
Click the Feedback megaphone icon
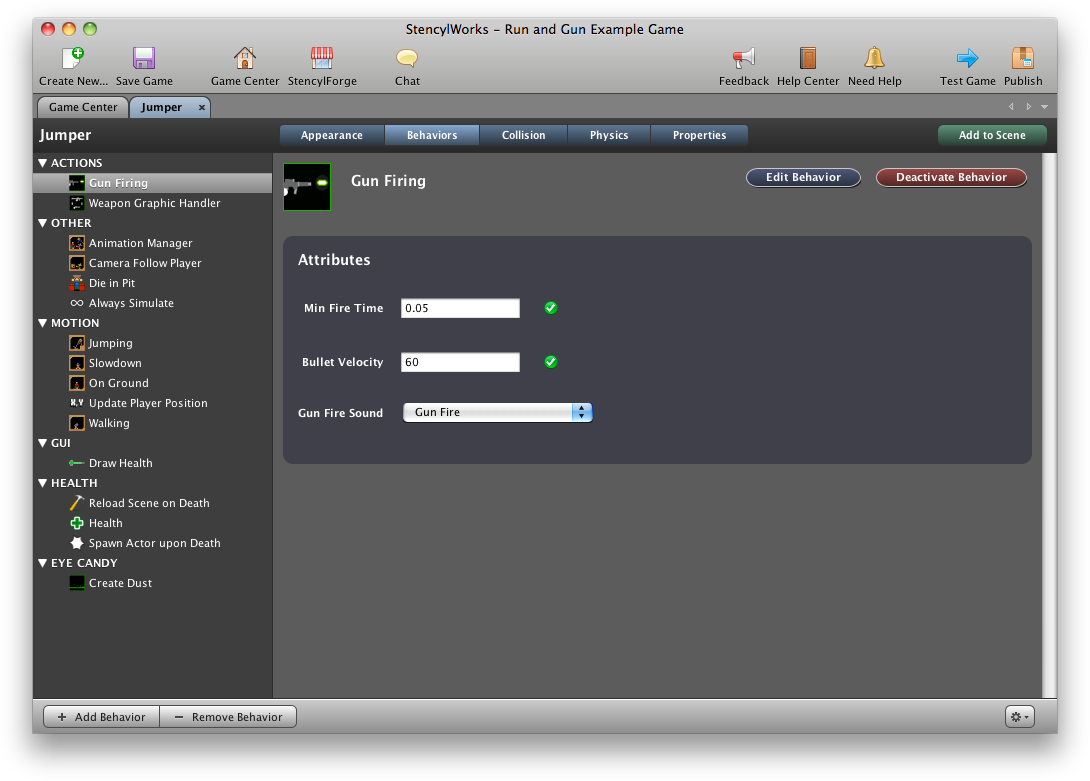pyautogui.click(x=743, y=59)
